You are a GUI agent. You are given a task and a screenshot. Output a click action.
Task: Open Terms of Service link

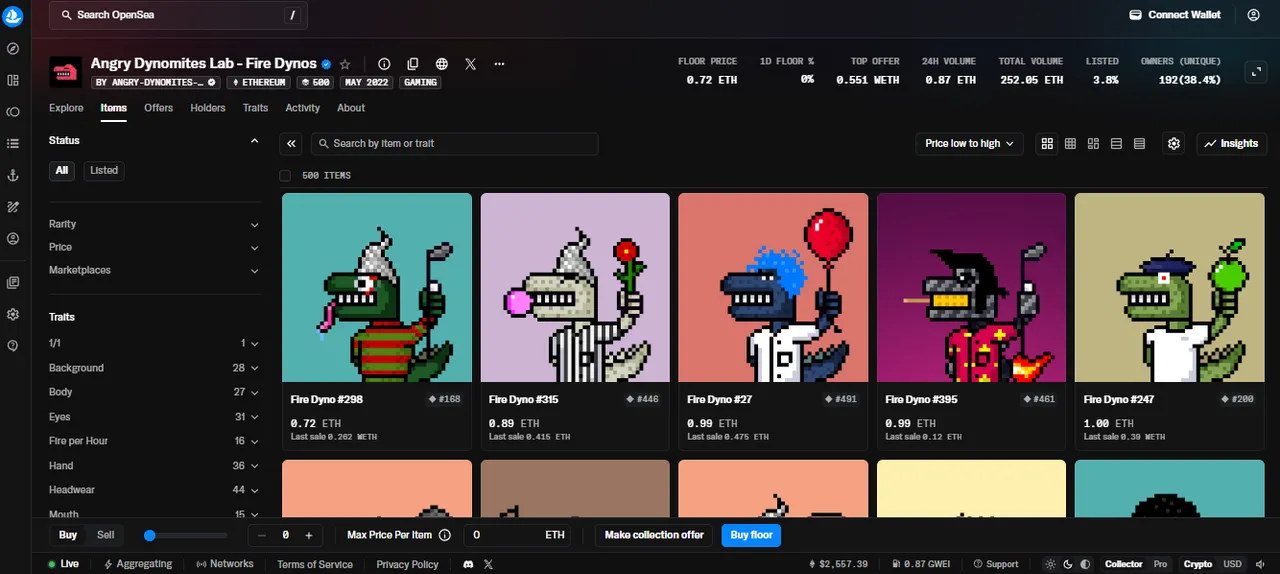(315, 564)
